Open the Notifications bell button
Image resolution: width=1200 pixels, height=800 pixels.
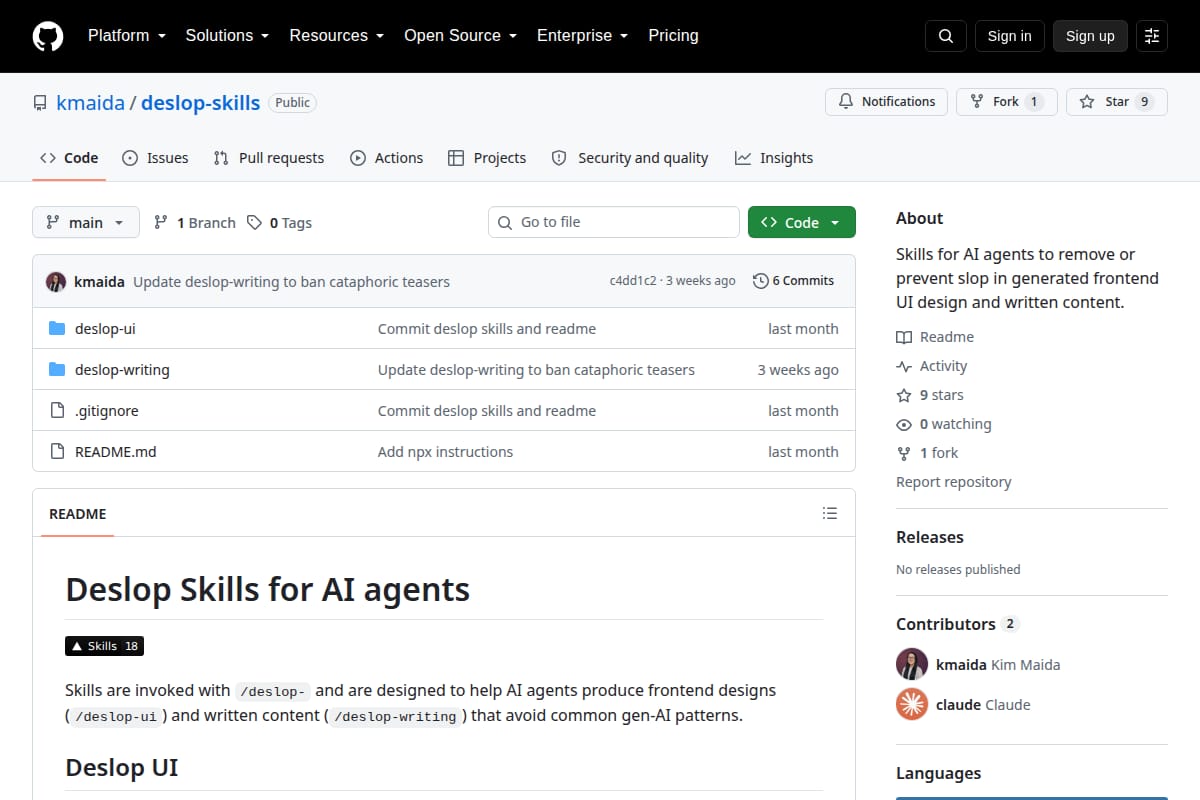pos(886,102)
